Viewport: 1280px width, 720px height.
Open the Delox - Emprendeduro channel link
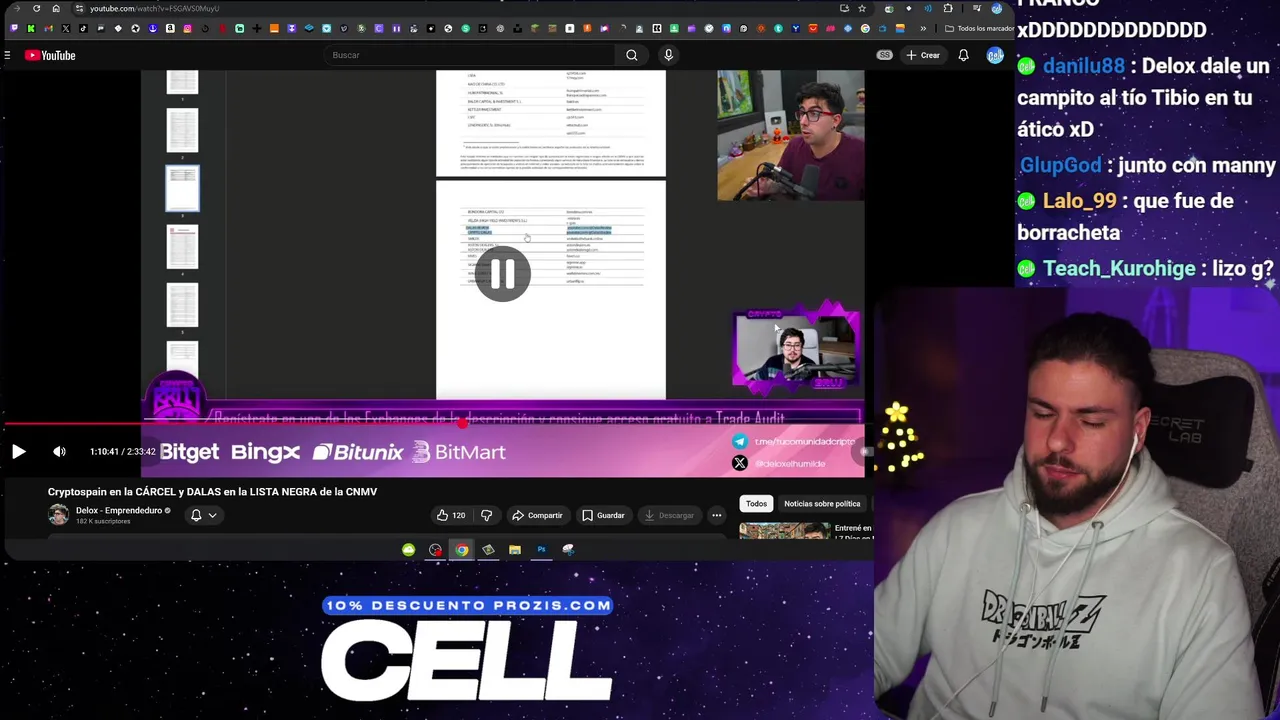[x=119, y=510]
